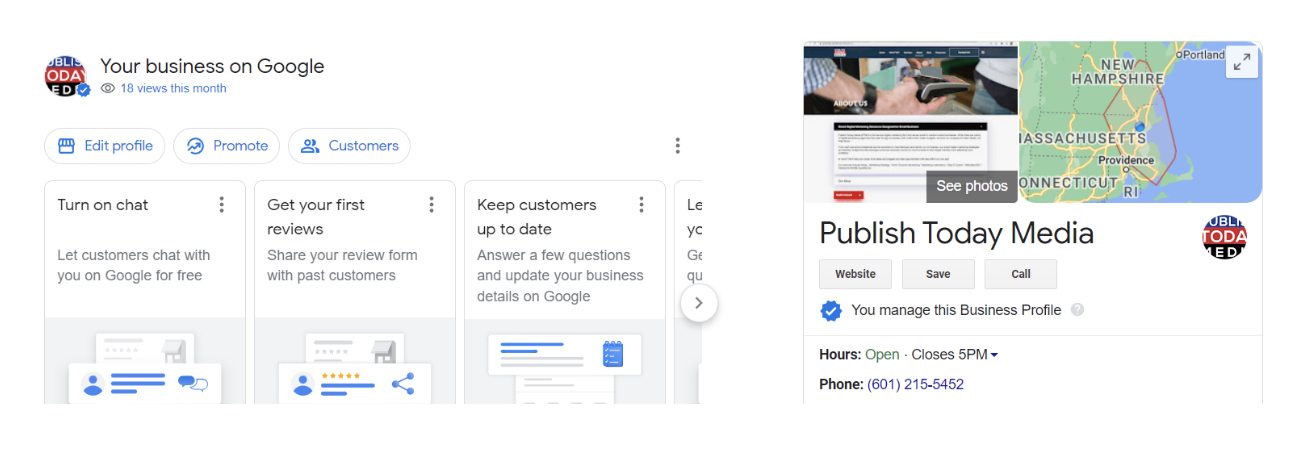Expand the hours dropdown next to Closes 5PM
The width and height of the screenshot is (1290, 458).
pyautogui.click(x=994, y=355)
